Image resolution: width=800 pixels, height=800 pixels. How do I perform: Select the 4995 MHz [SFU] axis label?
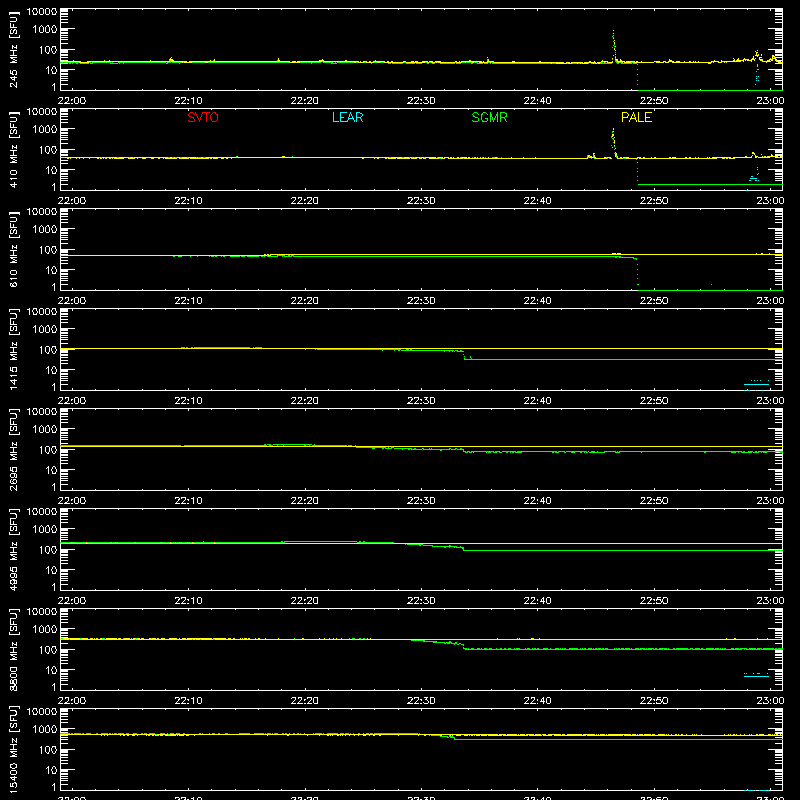click(x=13, y=549)
